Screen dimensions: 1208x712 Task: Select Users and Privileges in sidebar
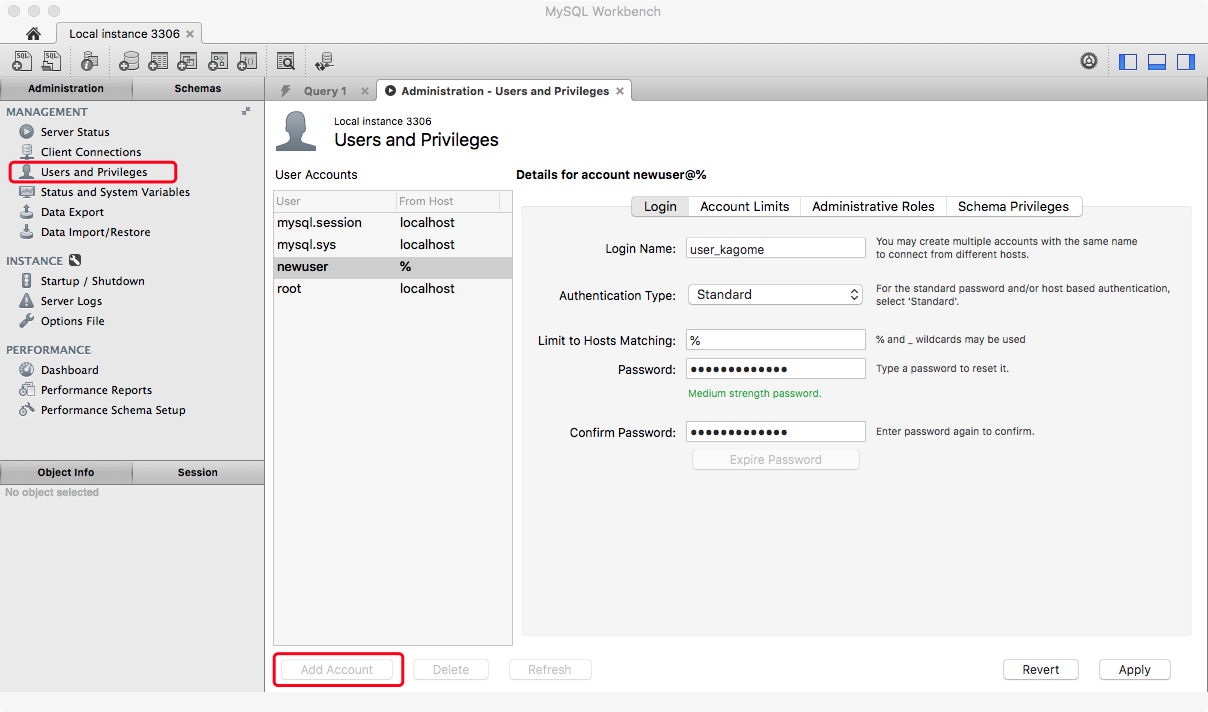pyautogui.click(x=94, y=172)
